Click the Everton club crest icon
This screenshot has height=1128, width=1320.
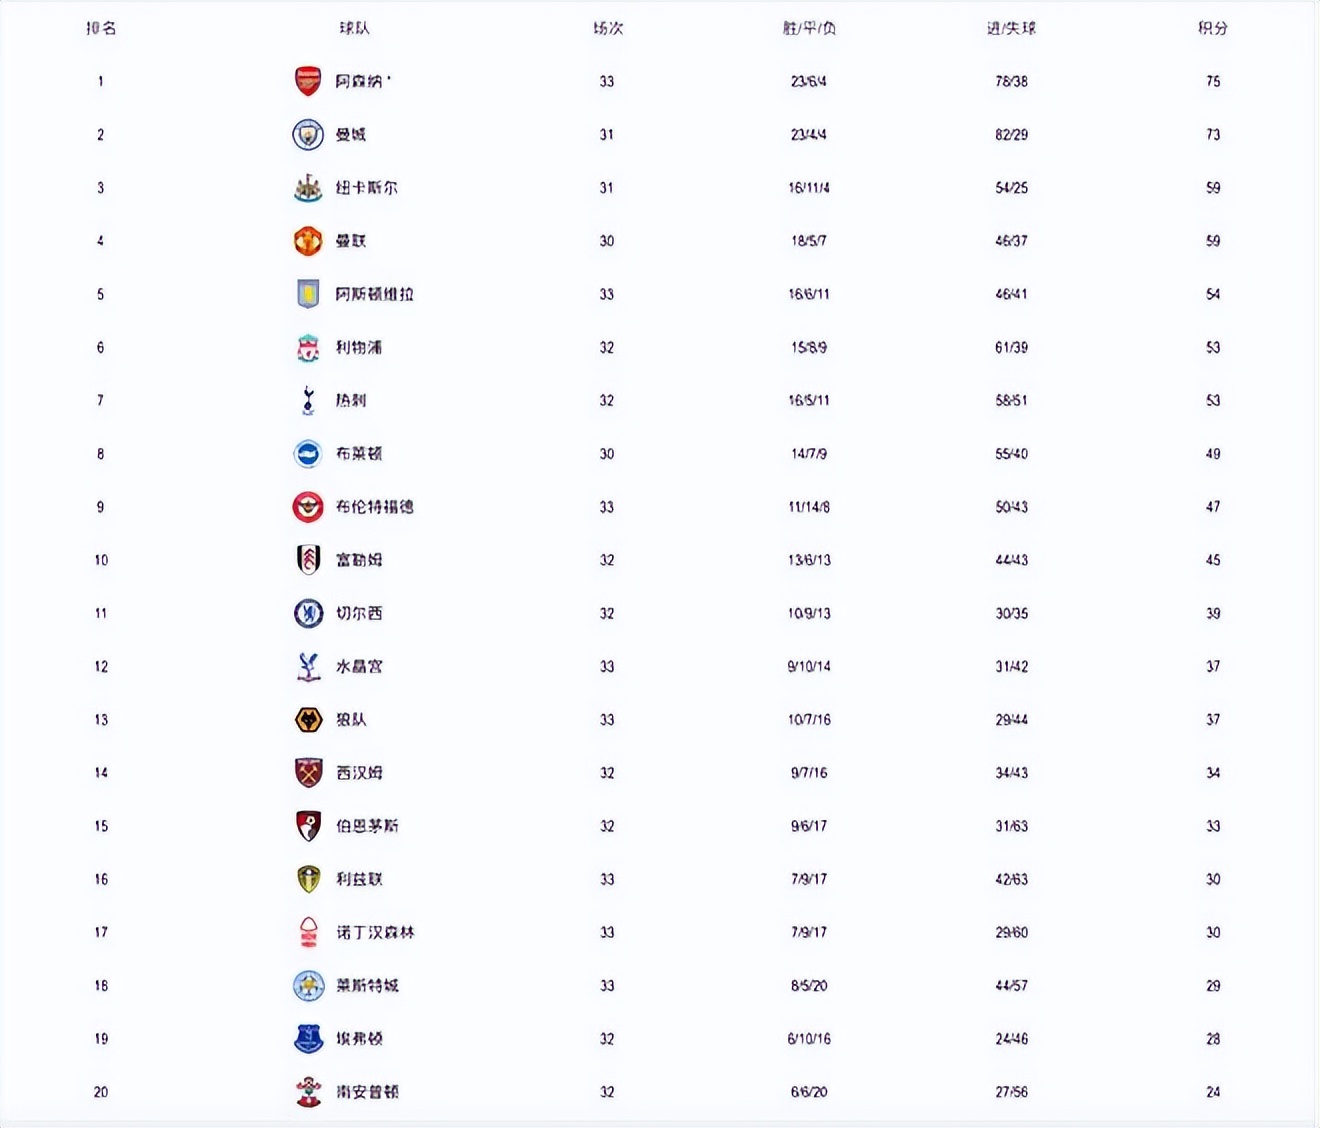[308, 1039]
